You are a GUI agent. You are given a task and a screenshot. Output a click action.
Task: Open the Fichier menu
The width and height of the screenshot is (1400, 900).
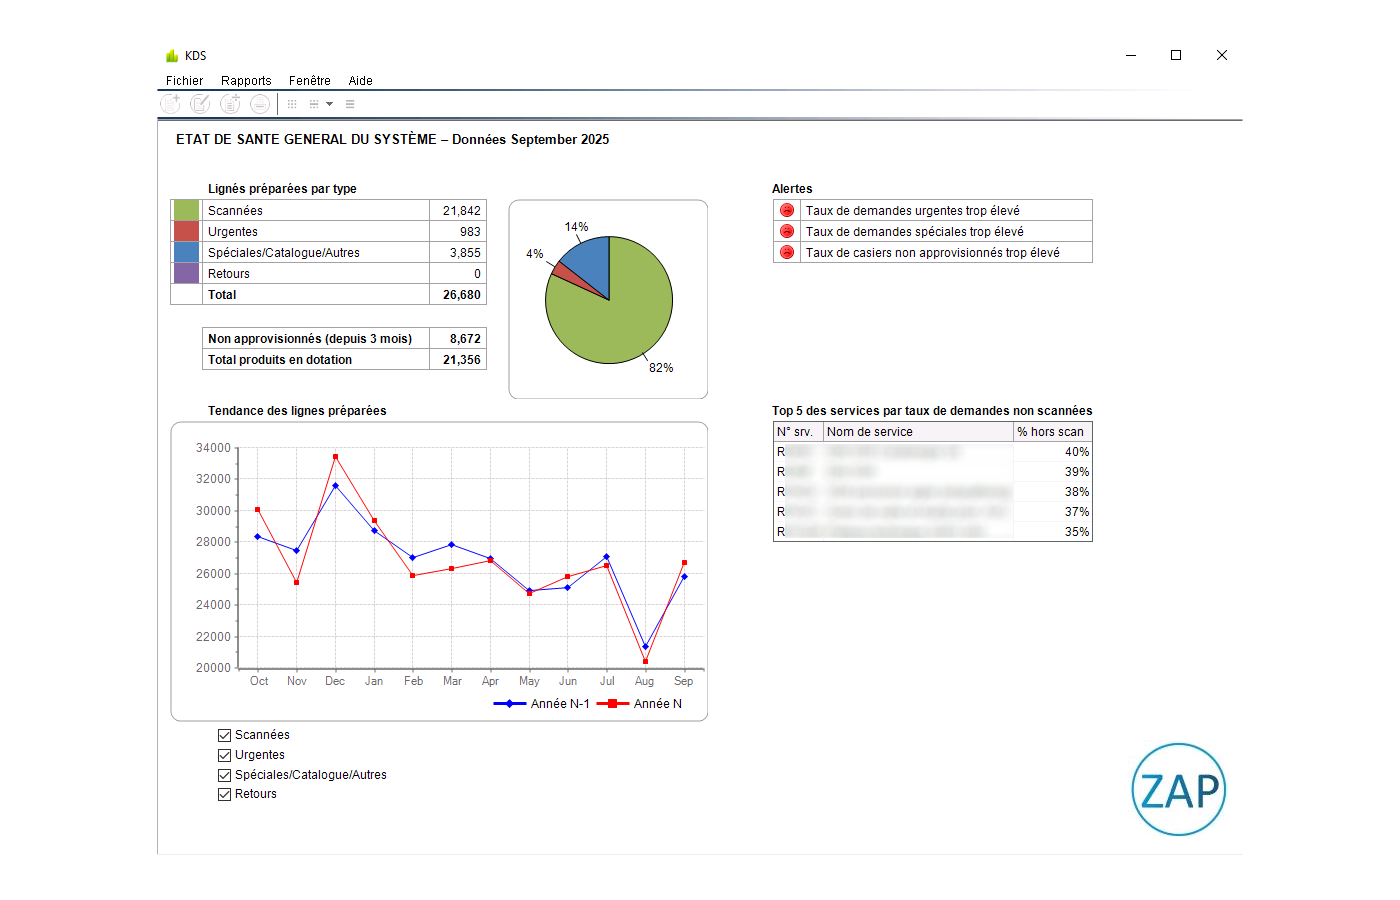tap(184, 81)
